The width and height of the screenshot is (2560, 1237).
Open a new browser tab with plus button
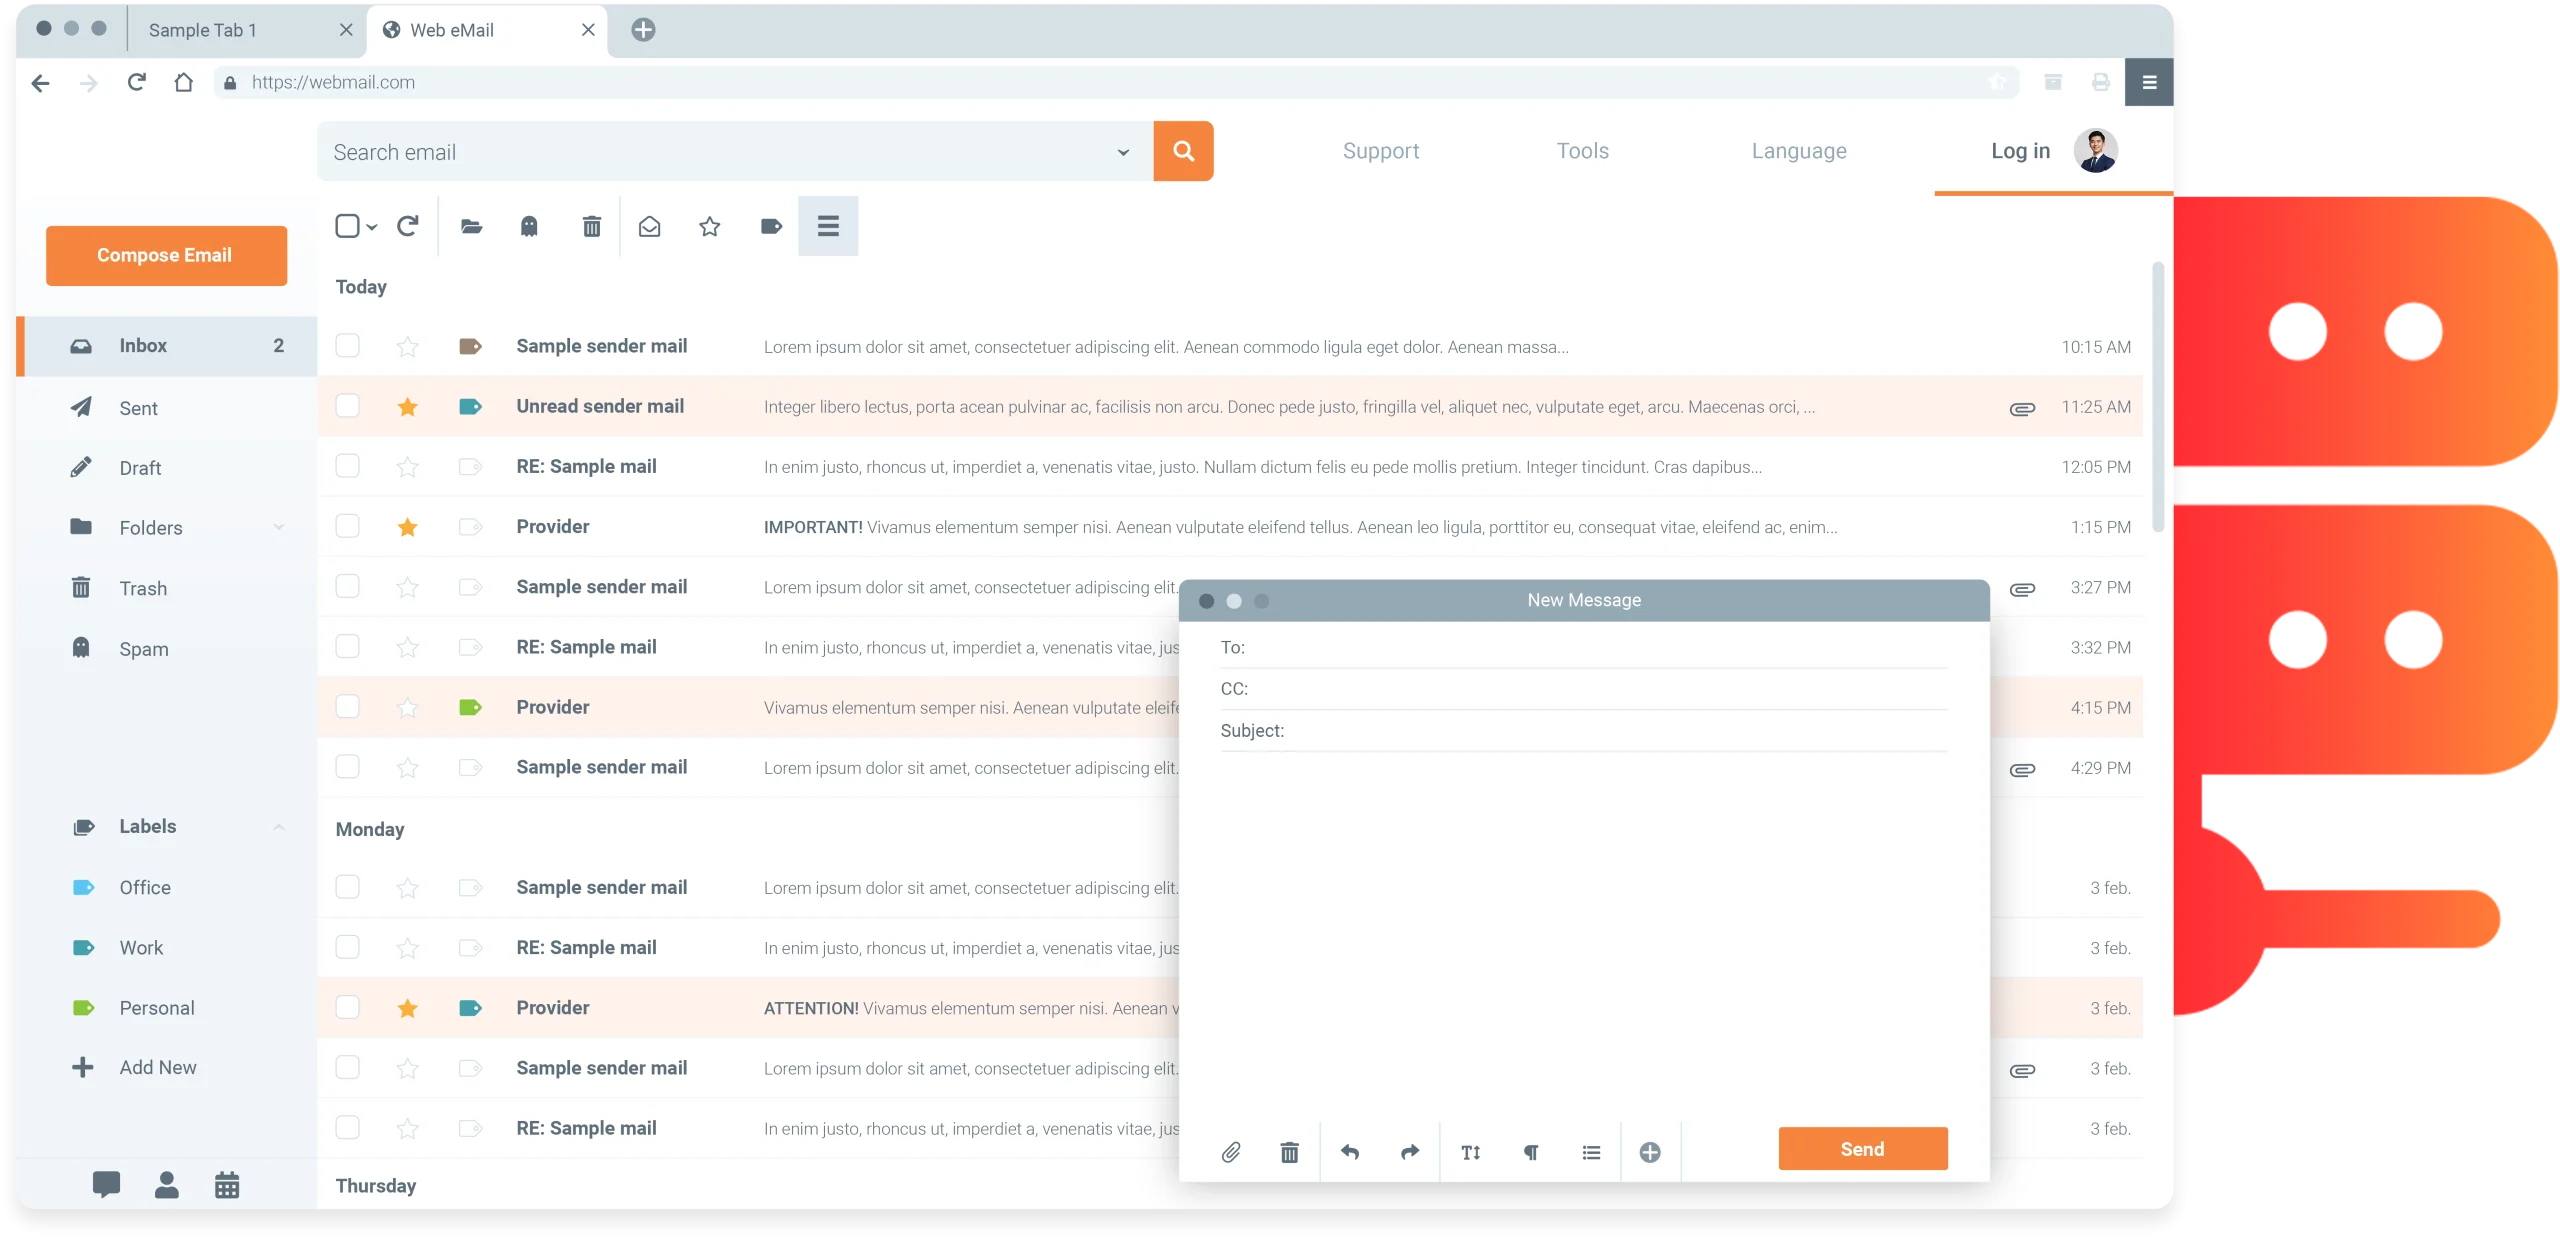point(643,30)
